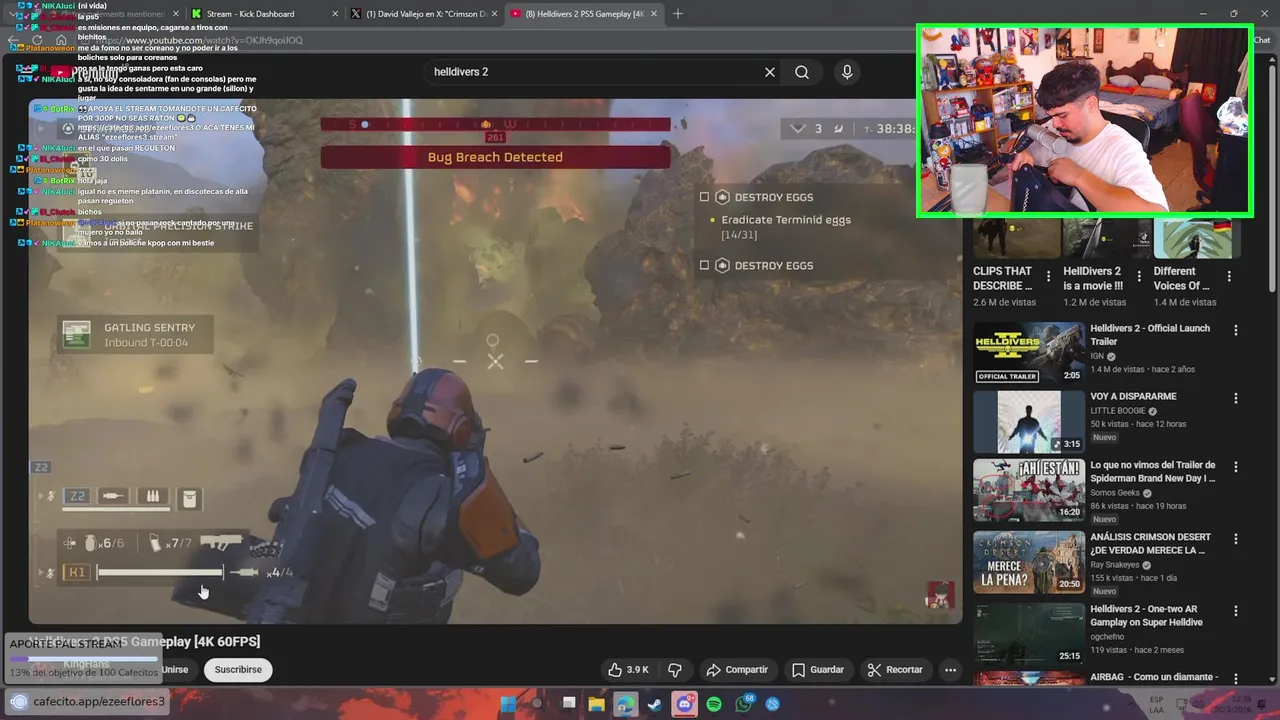Open options for ANÁLISIS CRIMSON DESERT
Image resolution: width=1280 pixels, height=720 pixels.
pos(1236,539)
